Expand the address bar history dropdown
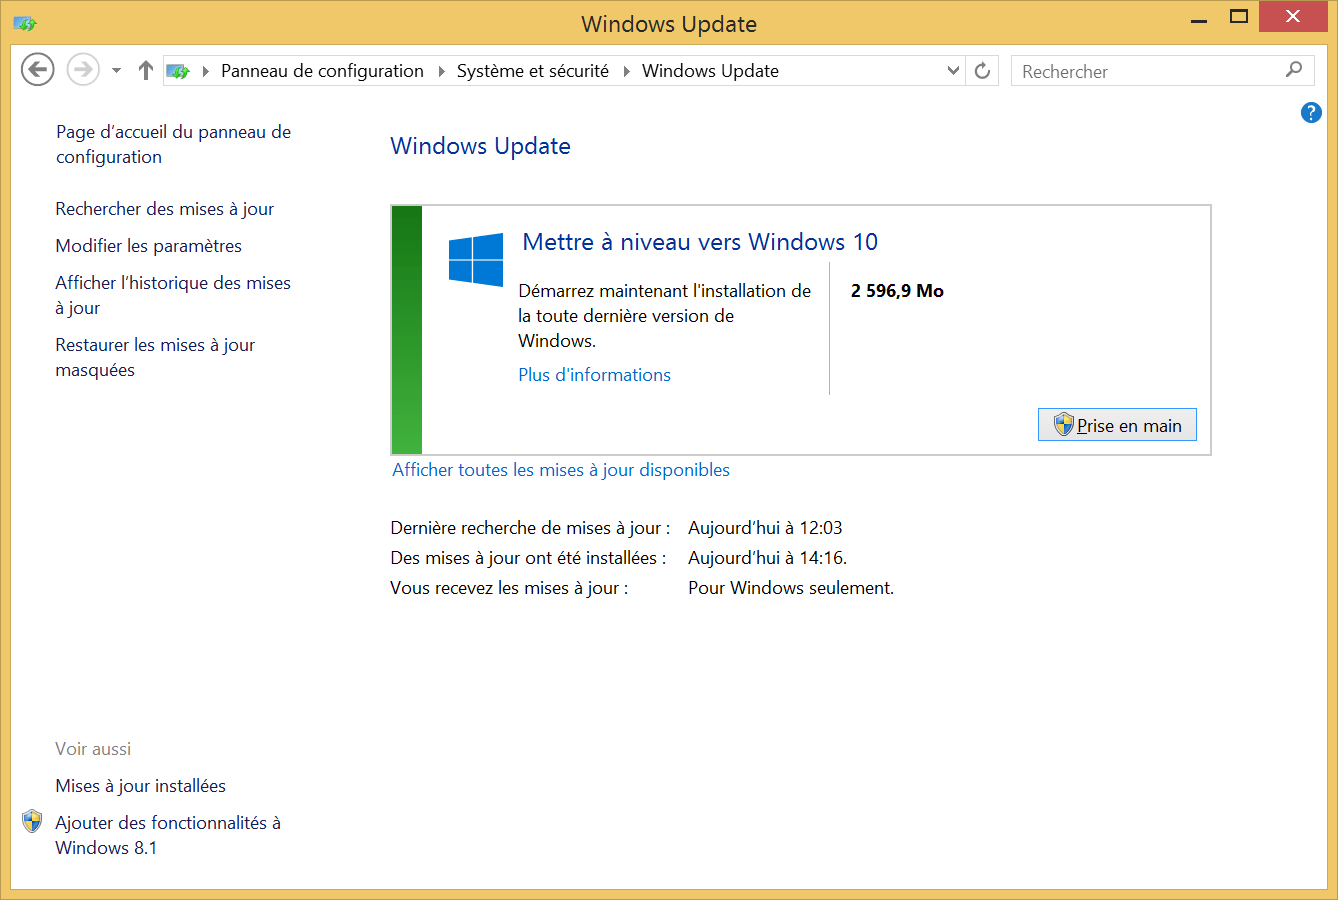 pos(953,71)
